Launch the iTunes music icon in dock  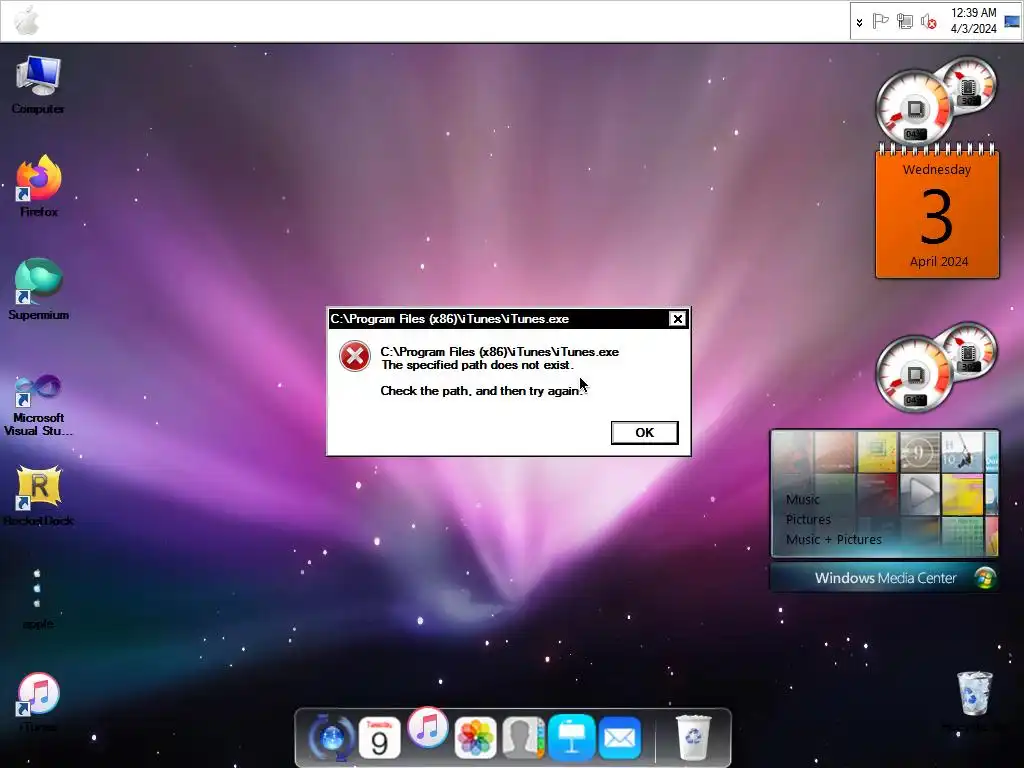[428, 727]
